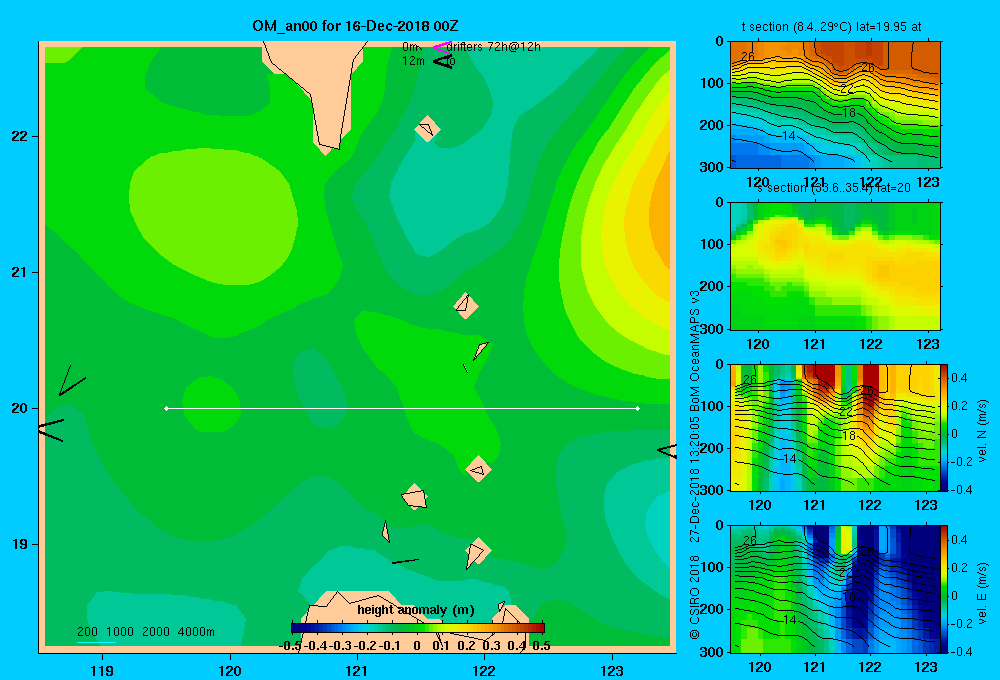Open the salinity section plot
Screen dimensions: 1000x680
point(835,266)
